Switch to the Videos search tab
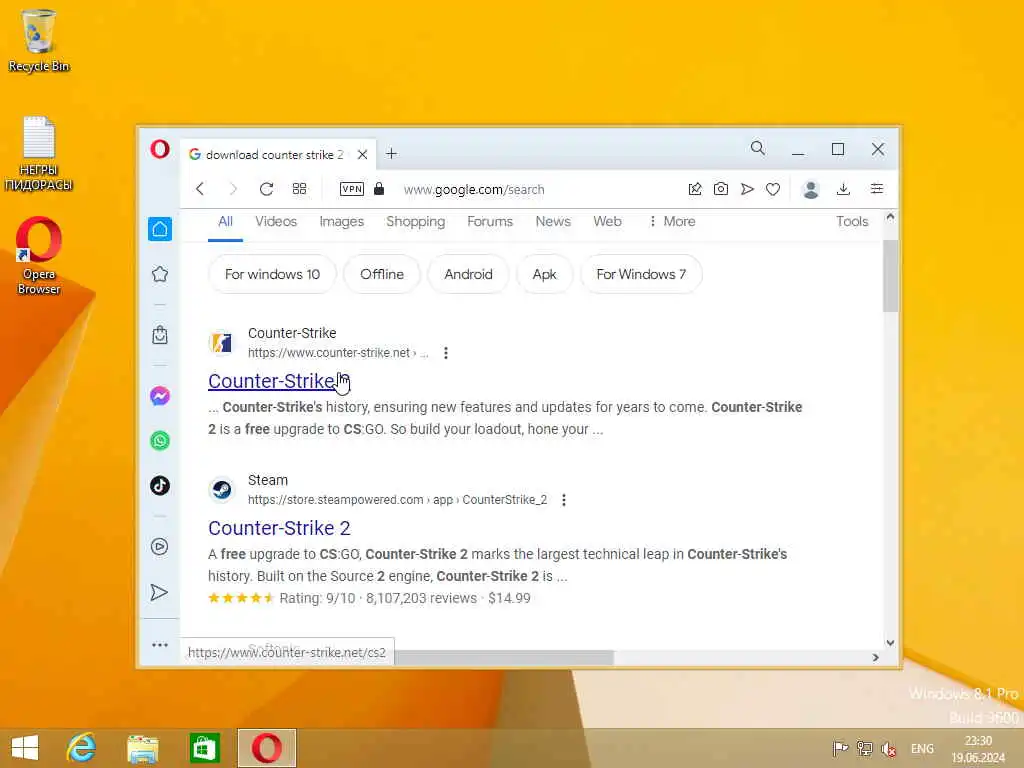Viewport: 1024px width, 768px height. (x=276, y=221)
